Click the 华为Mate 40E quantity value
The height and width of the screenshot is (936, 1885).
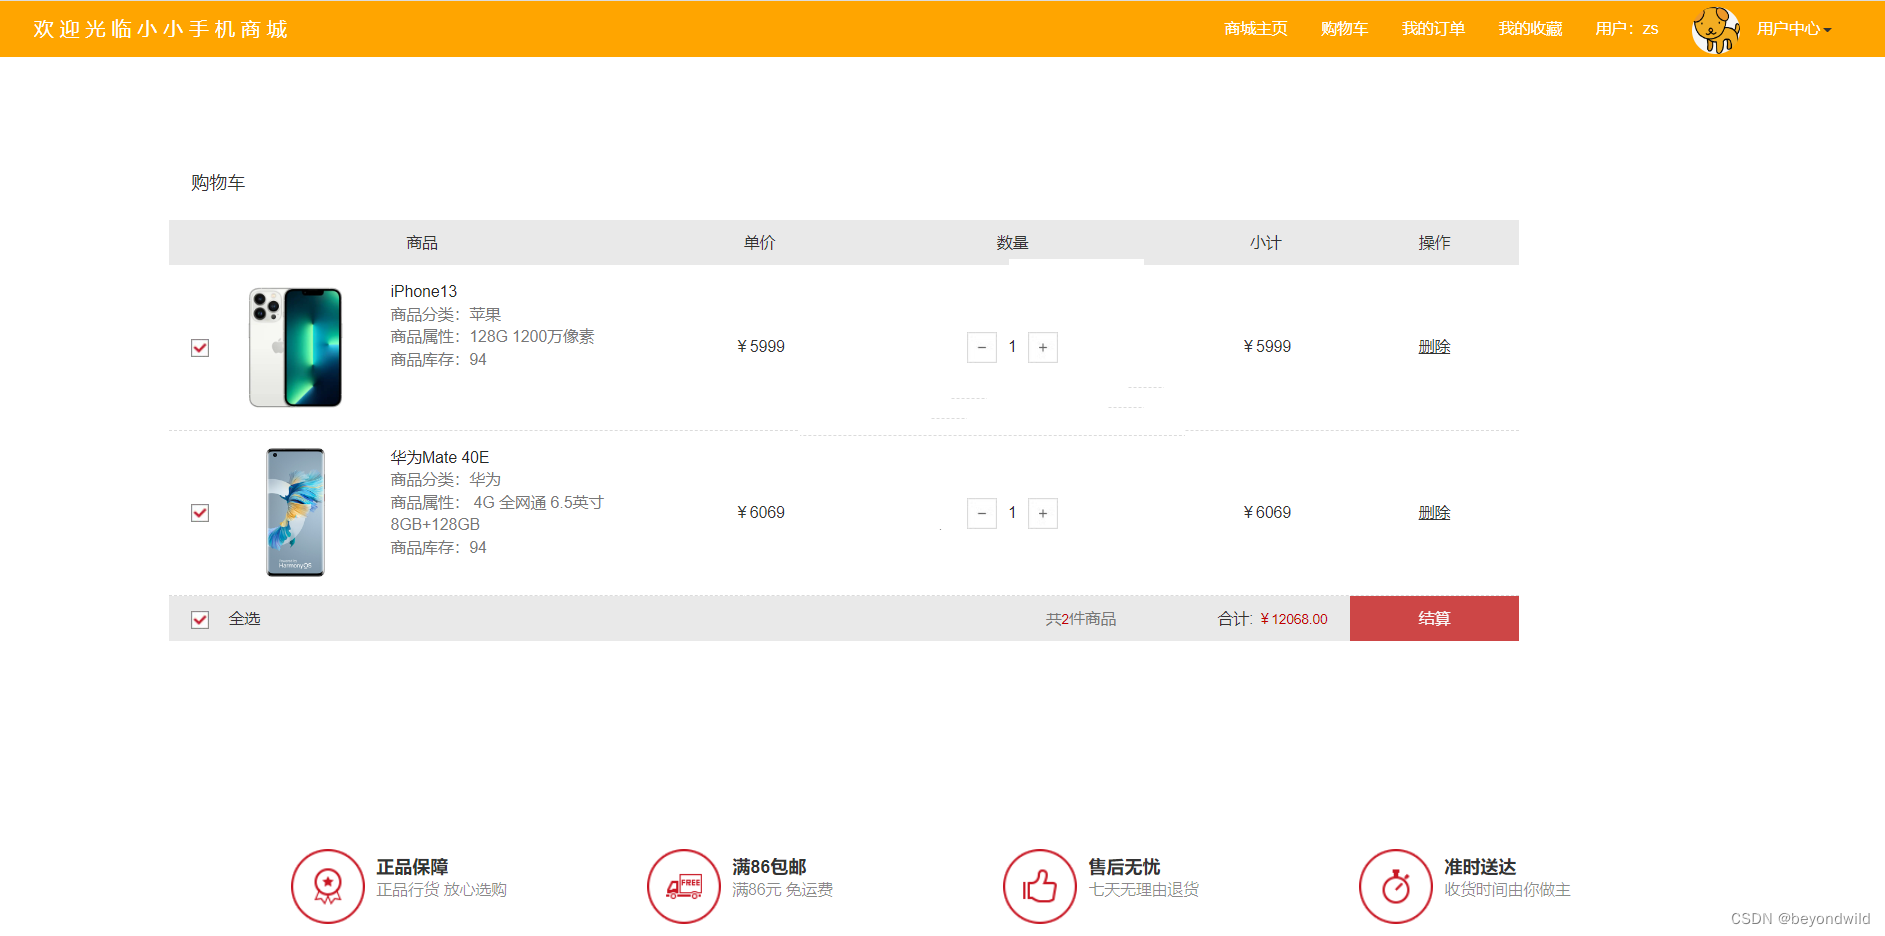coord(1012,512)
